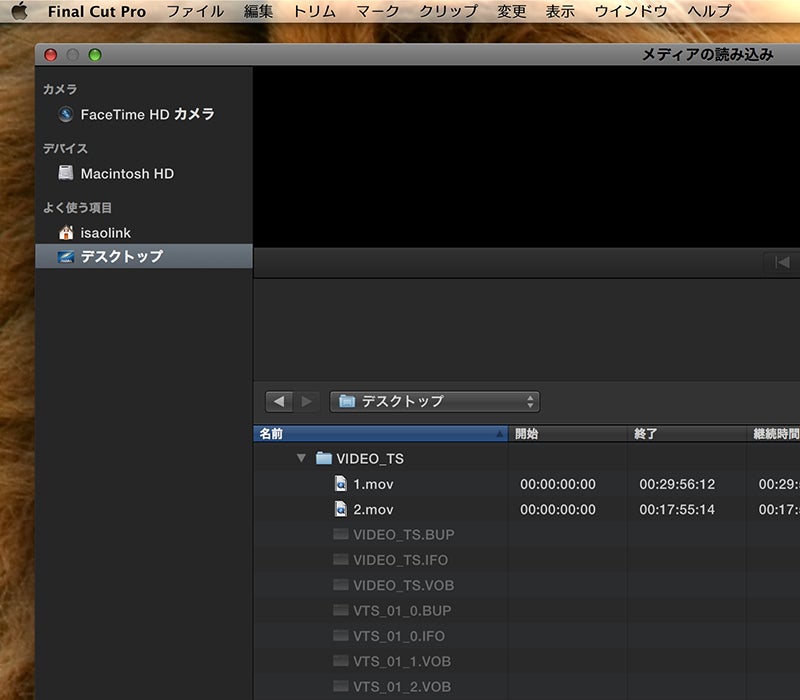Open the 変更 menu
This screenshot has width=800, height=700.
[x=512, y=11]
